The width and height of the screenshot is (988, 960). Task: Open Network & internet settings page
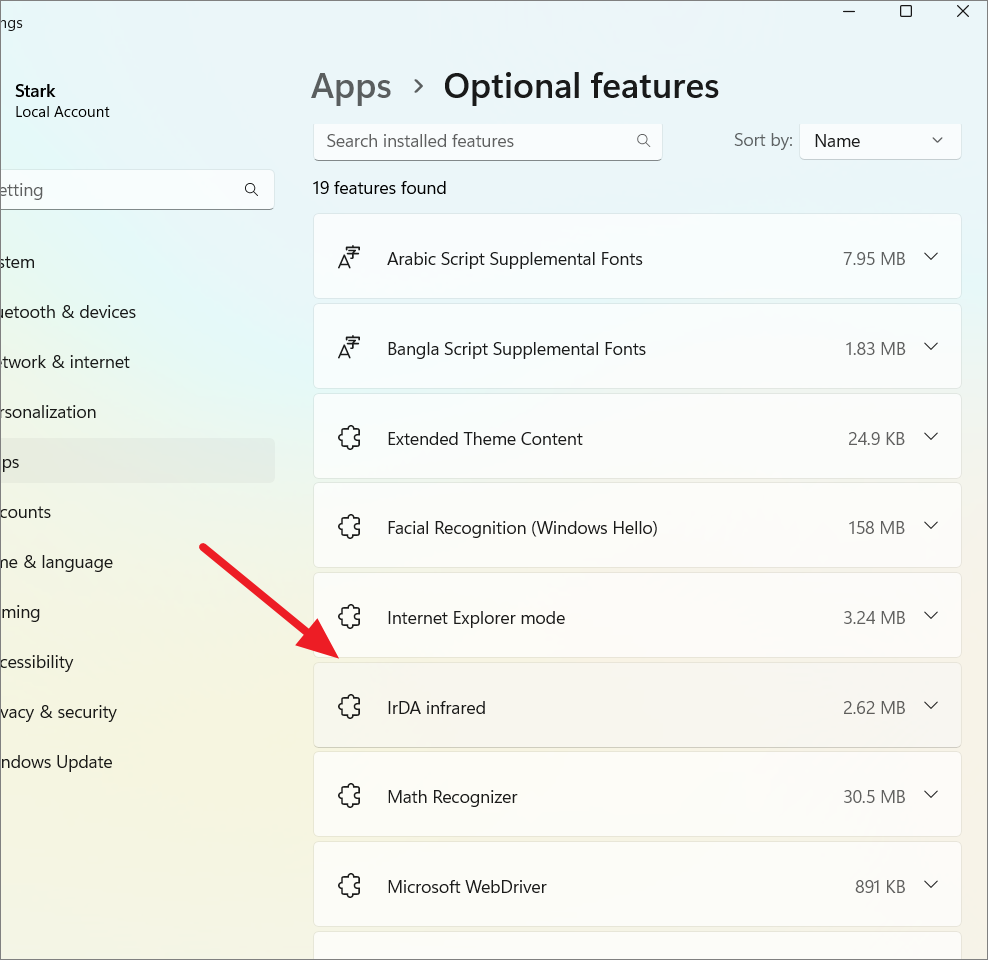pos(66,362)
